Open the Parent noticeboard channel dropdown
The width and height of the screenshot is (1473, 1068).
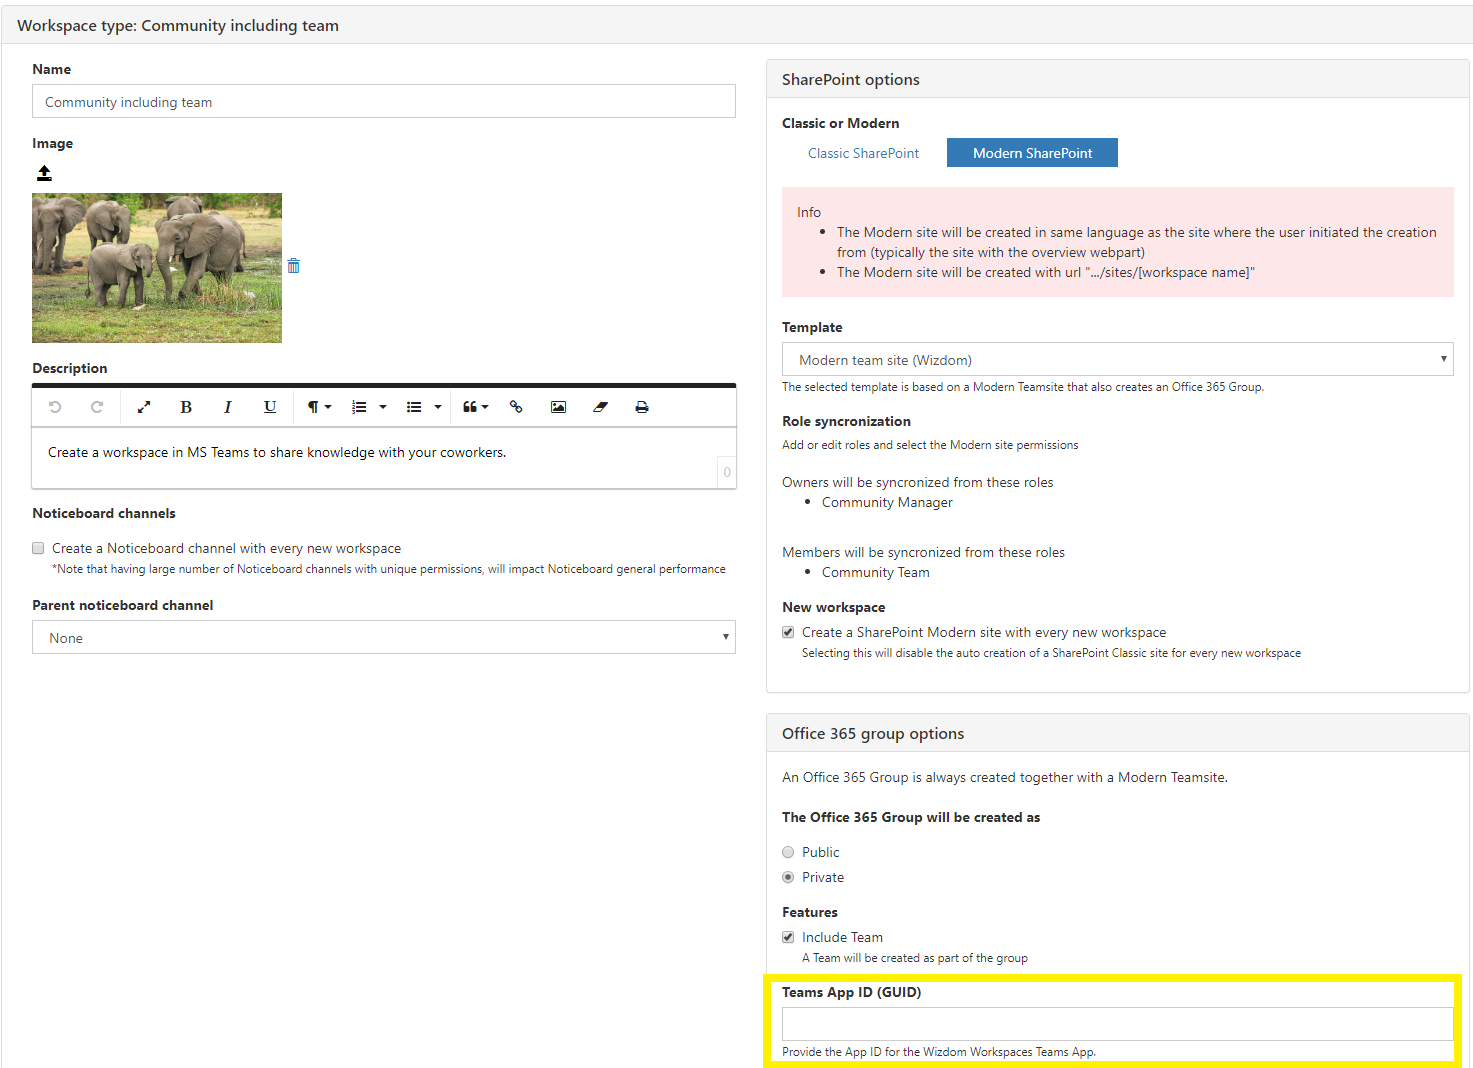(x=384, y=637)
